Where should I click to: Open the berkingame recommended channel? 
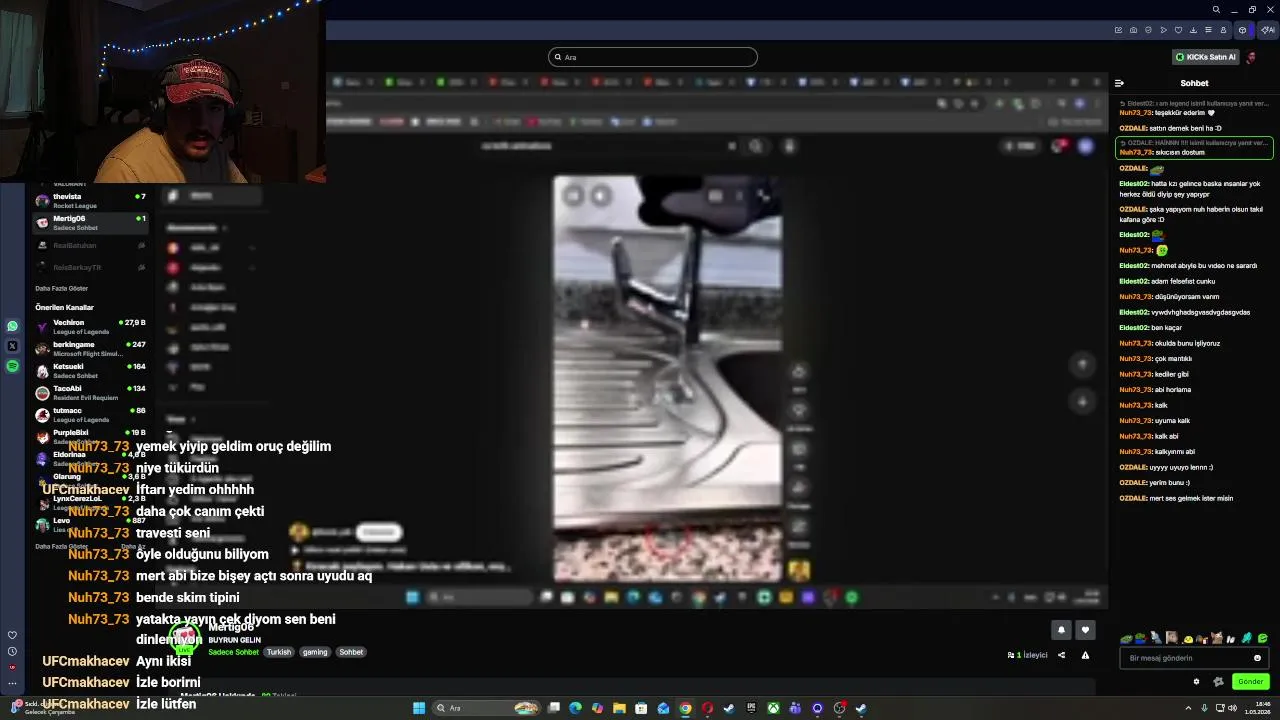click(91, 349)
